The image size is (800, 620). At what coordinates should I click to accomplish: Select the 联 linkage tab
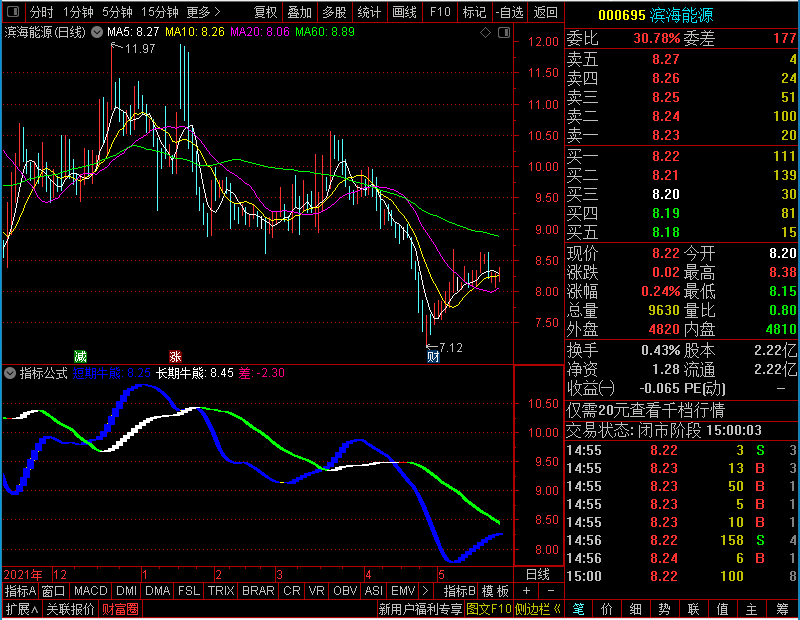coord(693,609)
